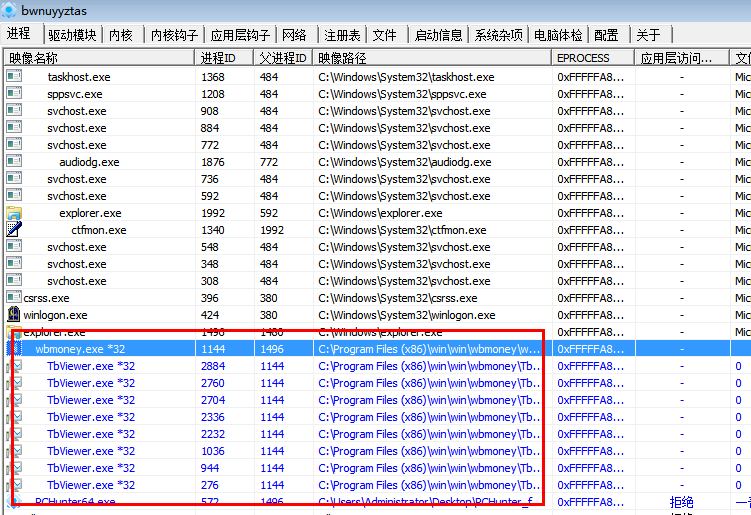Select TbViewer.exe *32 with PID 2336
The height and width of the screenshot is (515, 751).
pos(378,417)
